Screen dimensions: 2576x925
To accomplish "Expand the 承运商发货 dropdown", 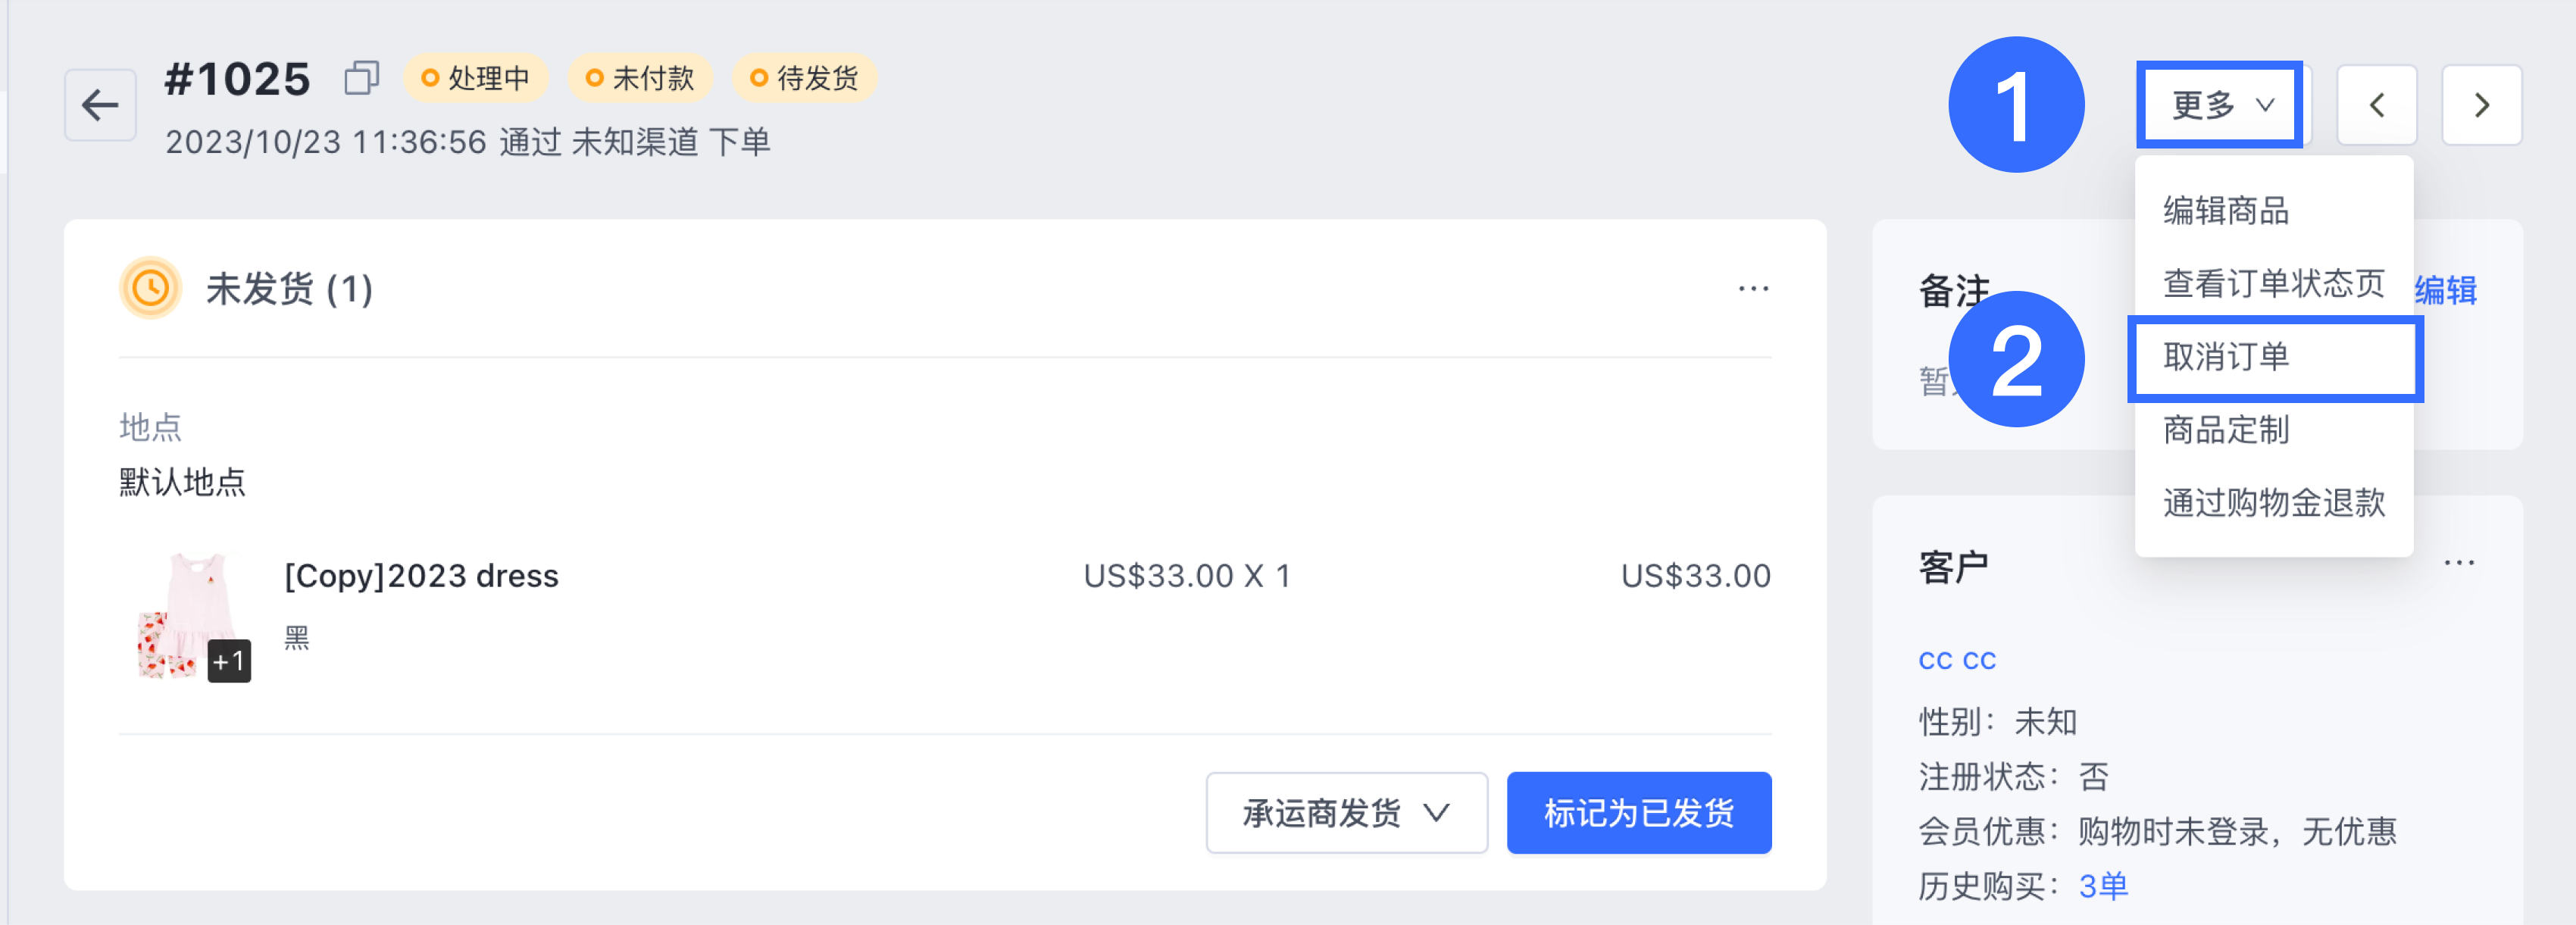I will (x=1346, y=812).
